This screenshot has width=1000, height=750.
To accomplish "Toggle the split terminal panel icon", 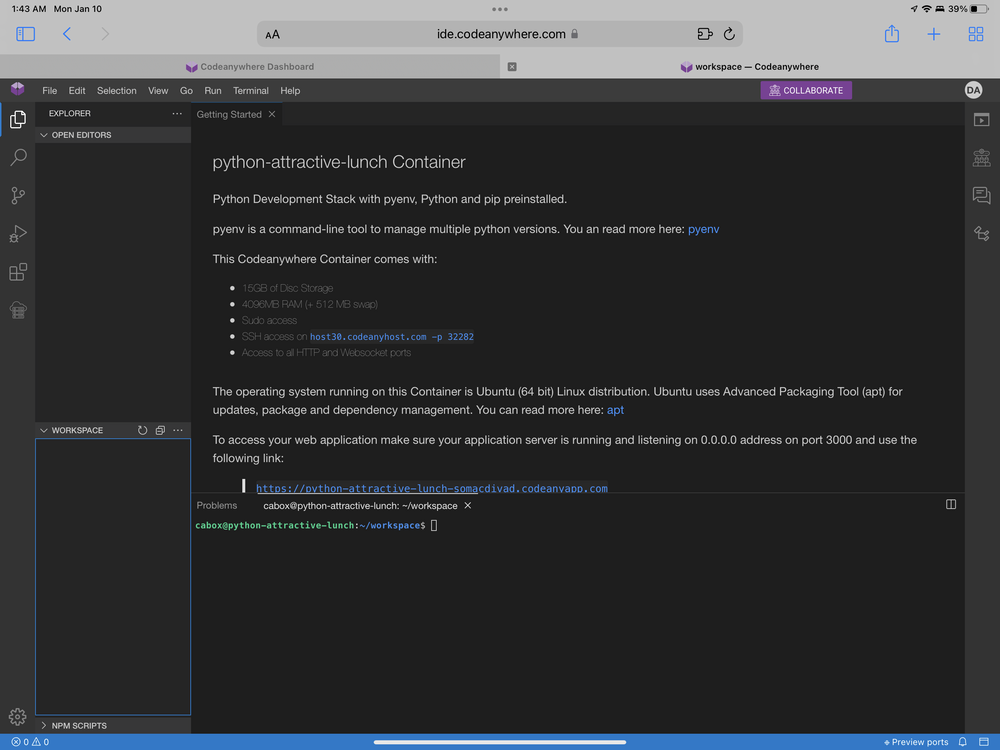I will 951,504.
